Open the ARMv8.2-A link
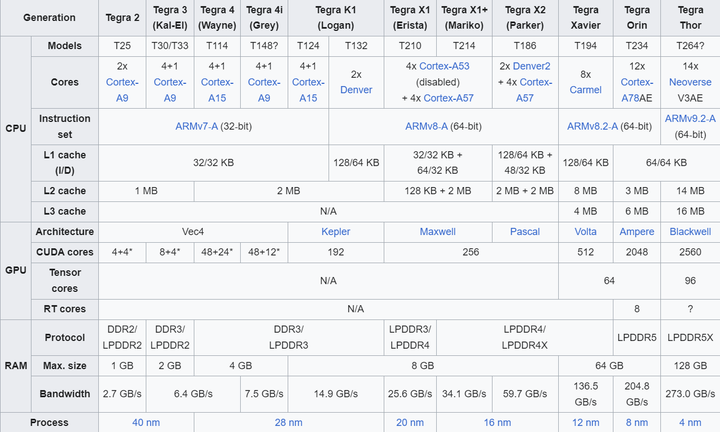The height and width of the screenshot is (432, 720). (592, 126)
